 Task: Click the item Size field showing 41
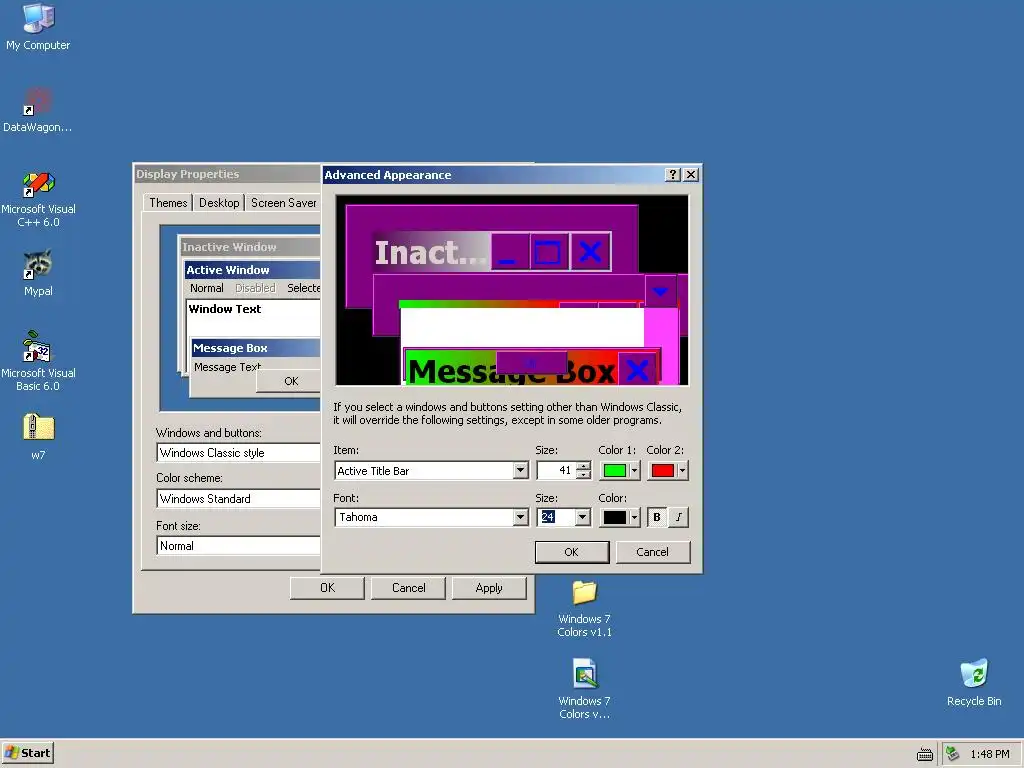(556, 470)
